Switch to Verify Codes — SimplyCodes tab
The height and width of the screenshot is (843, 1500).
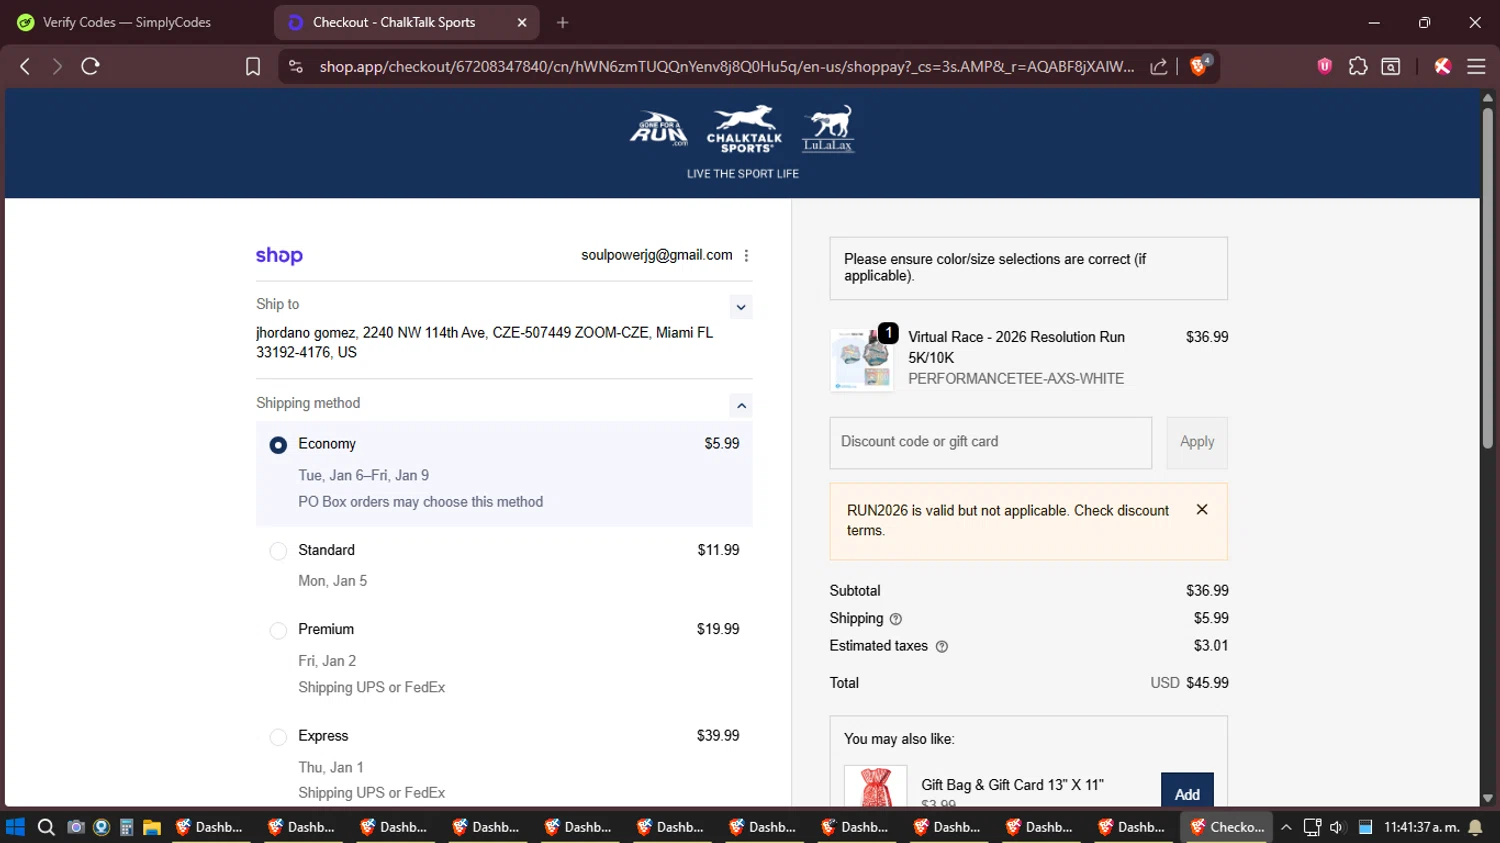[x=127, y=22]
